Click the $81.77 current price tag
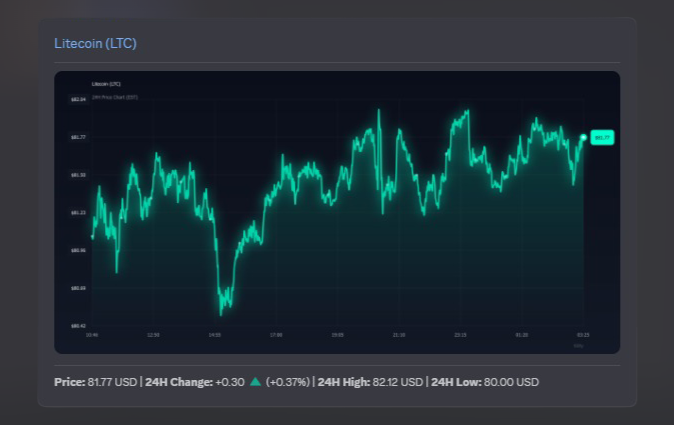Screen dimensions: 674x425 (x=602, y=138)
